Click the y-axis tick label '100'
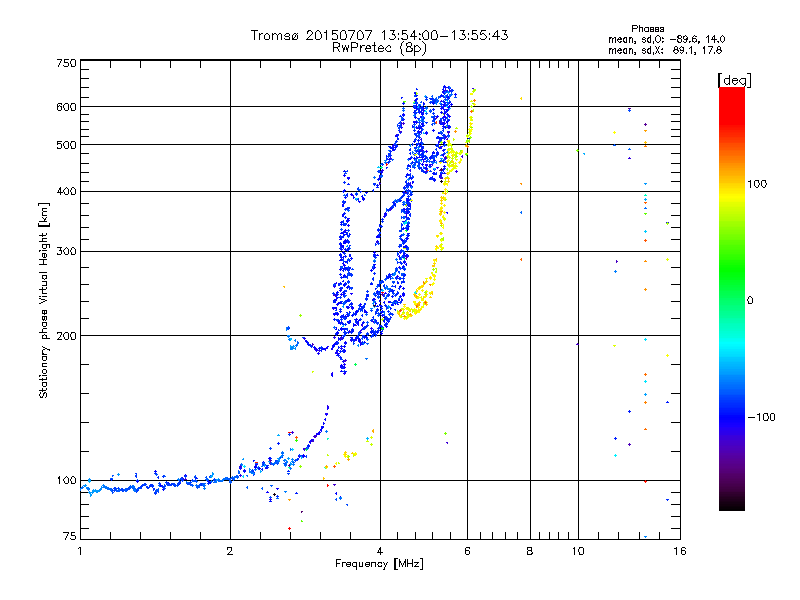 click(66, 481)
